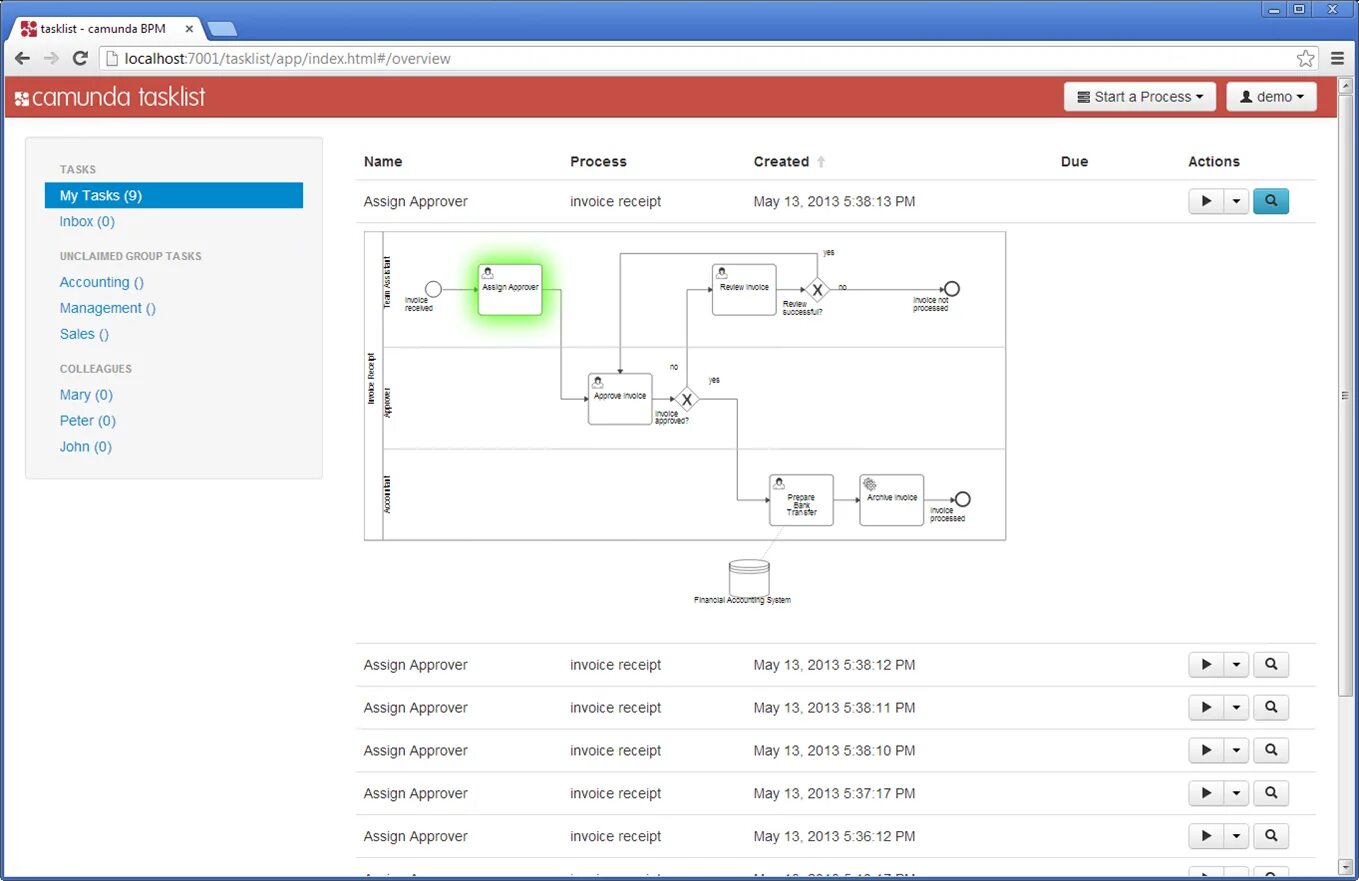This screenshot has width=1359, height=881.
Task: Click the Review Invoice task in diagram
Action: coord(744,290)
